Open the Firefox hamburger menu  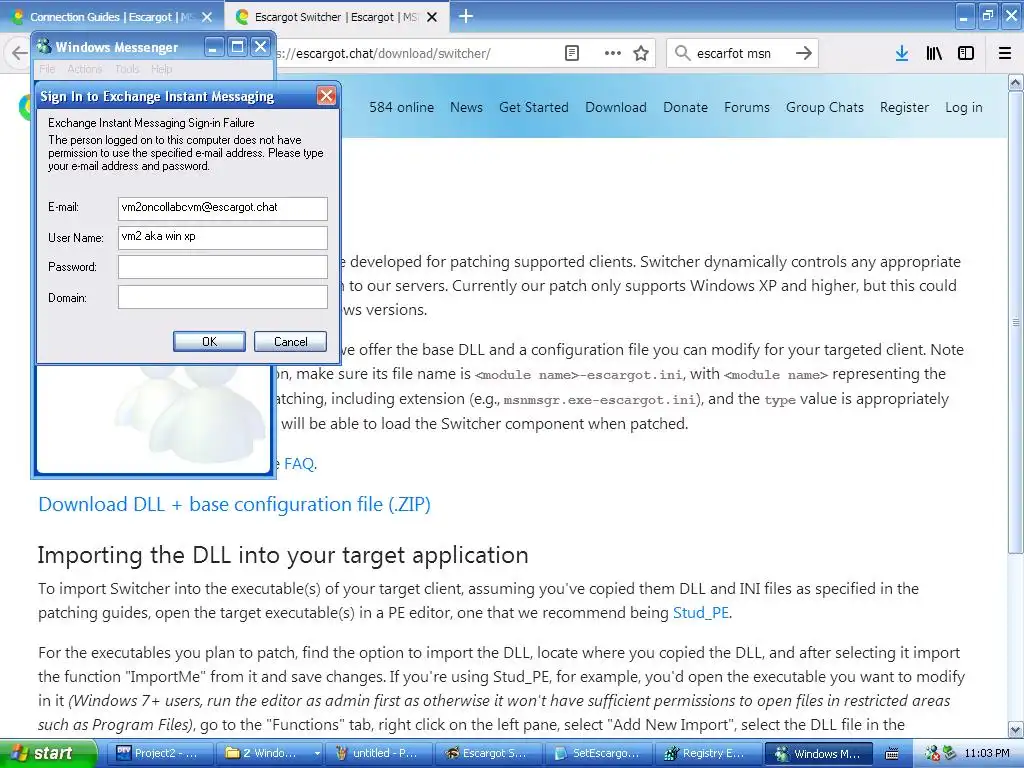coord(1005,53)
